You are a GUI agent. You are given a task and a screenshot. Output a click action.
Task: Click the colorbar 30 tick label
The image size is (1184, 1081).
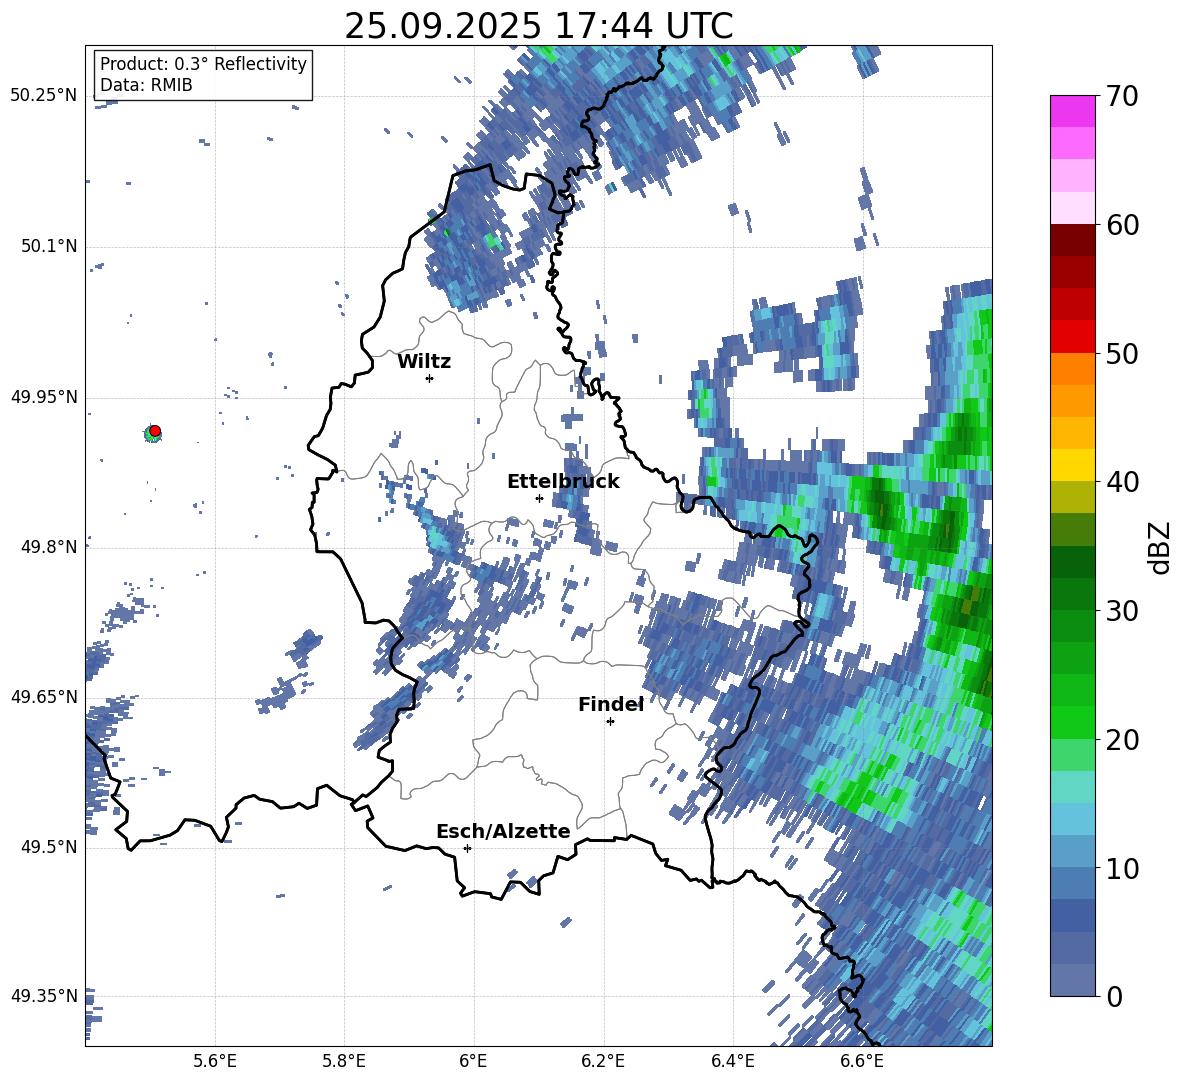[x=1122, y=611]
